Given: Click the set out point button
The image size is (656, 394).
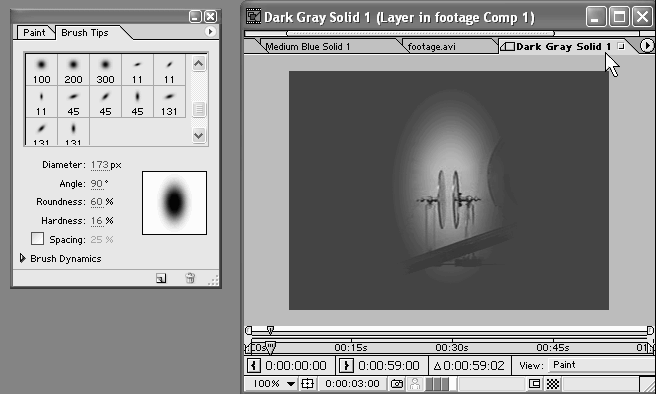Looking at the screenshot, I should [346, 366].
